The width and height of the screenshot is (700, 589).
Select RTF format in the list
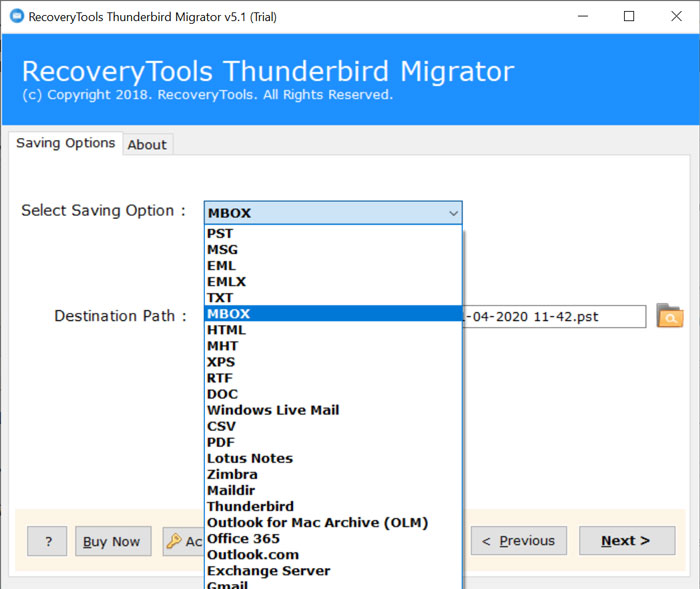coord(333,378)
